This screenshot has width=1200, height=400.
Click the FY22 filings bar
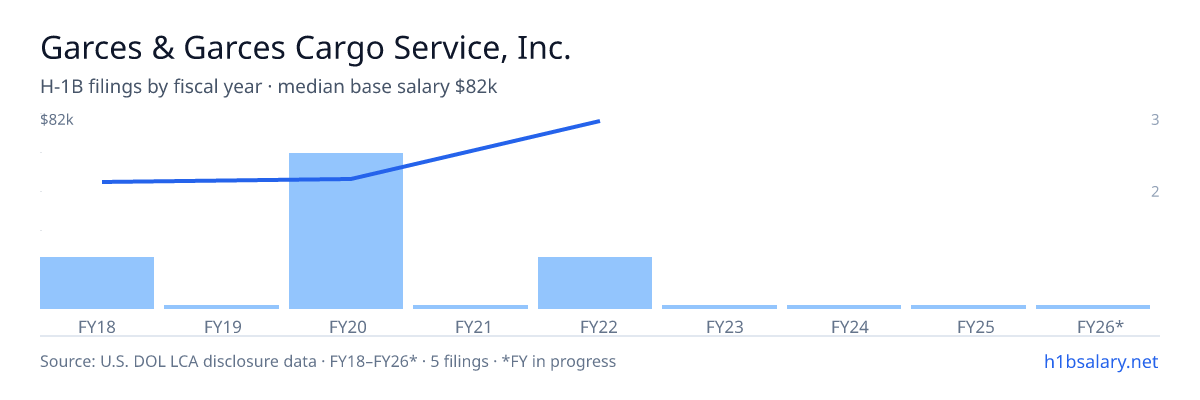coord(595,283)
